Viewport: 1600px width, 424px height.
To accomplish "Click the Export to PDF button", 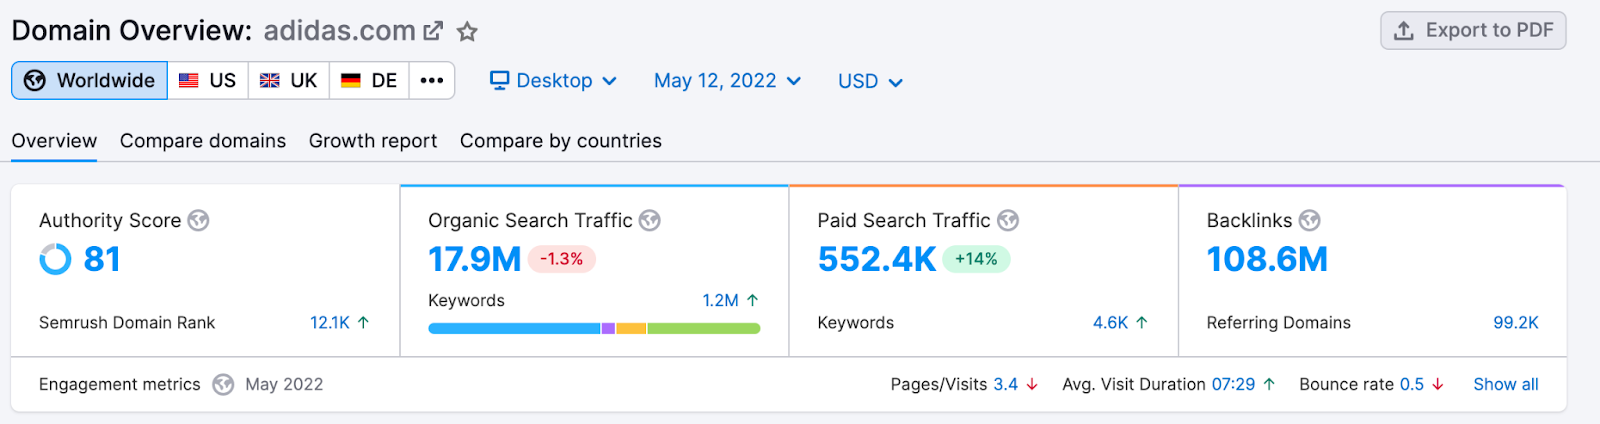I will click(1473, 31).
